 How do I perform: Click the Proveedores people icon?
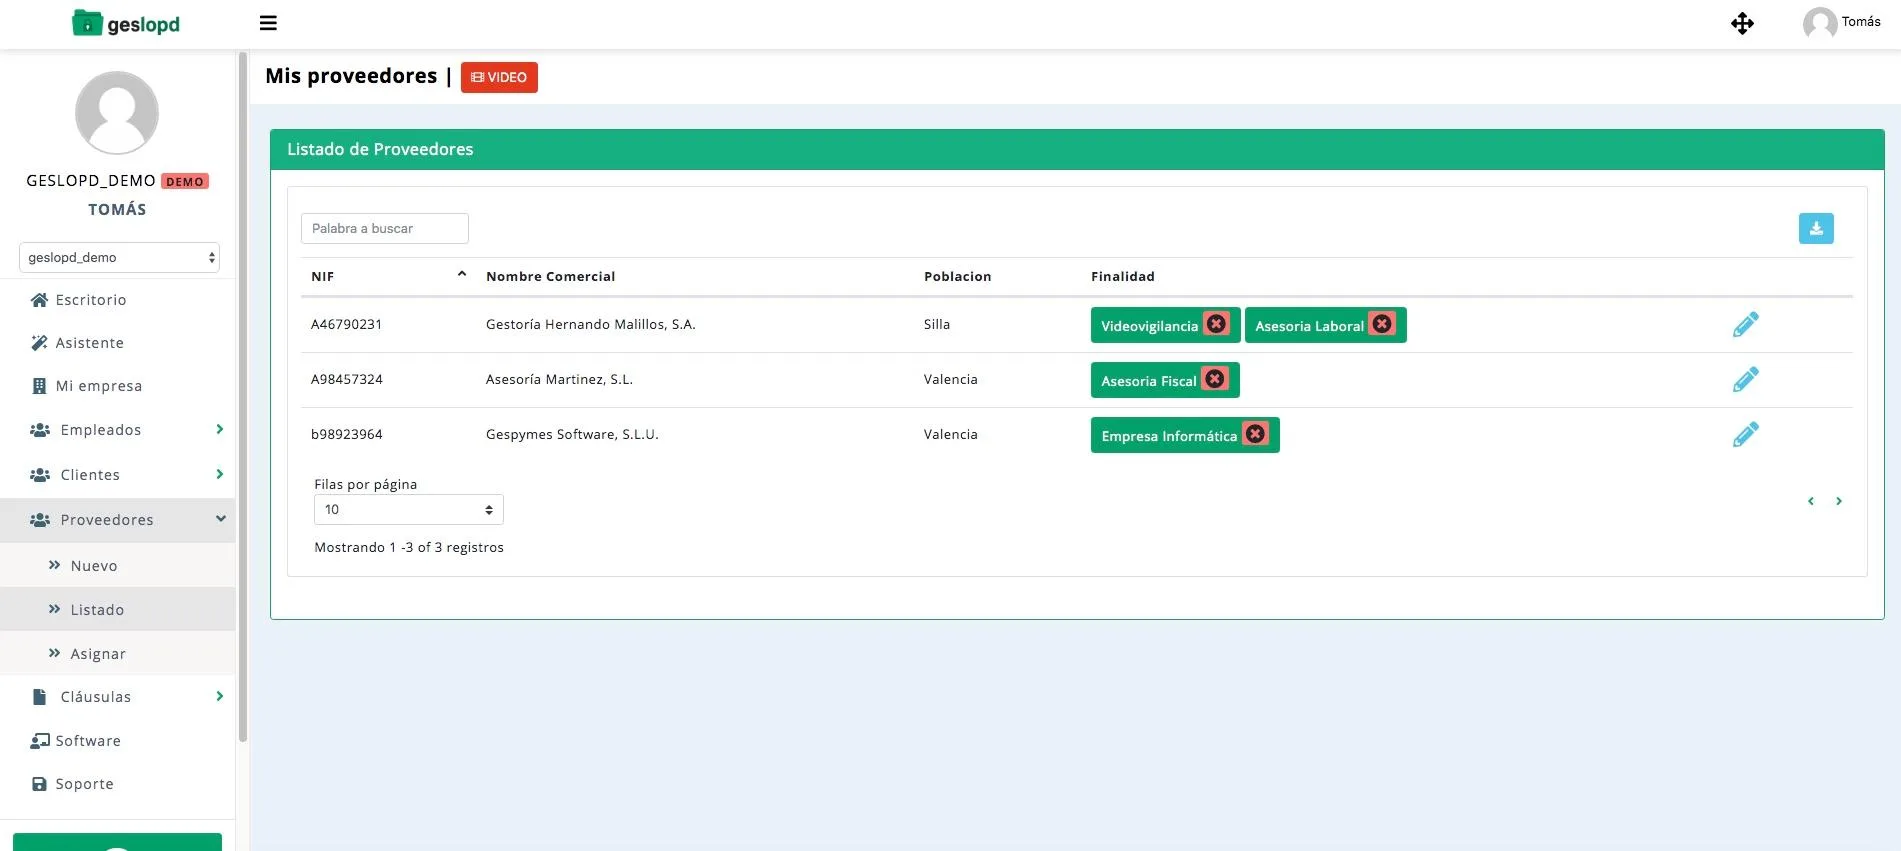(x=40, y=520)
